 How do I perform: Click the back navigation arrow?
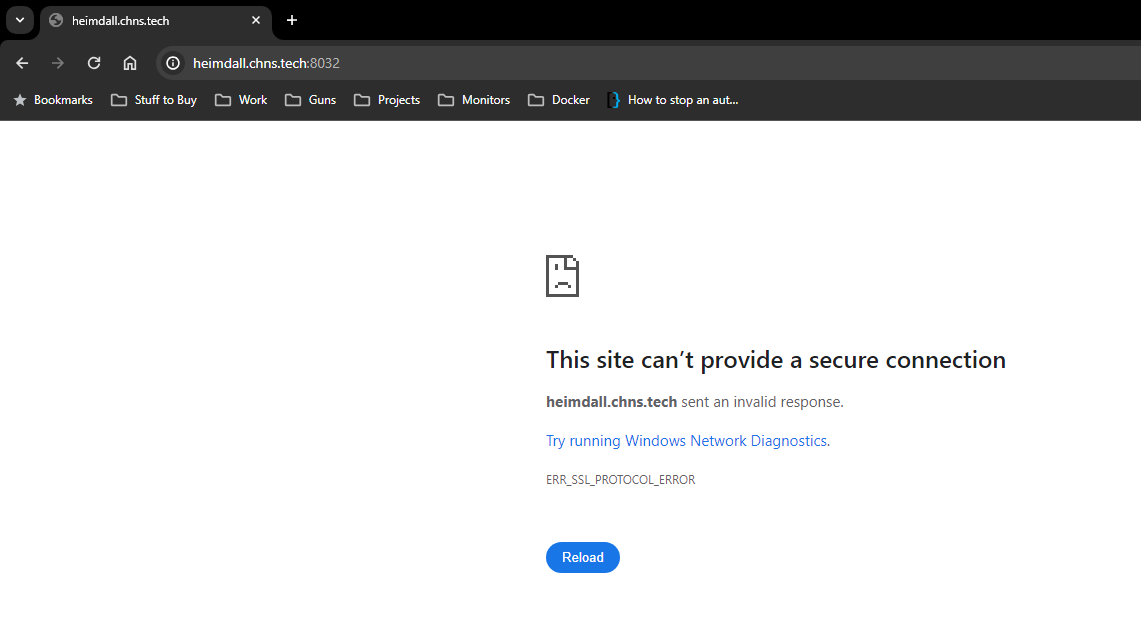tap(21, 62)
